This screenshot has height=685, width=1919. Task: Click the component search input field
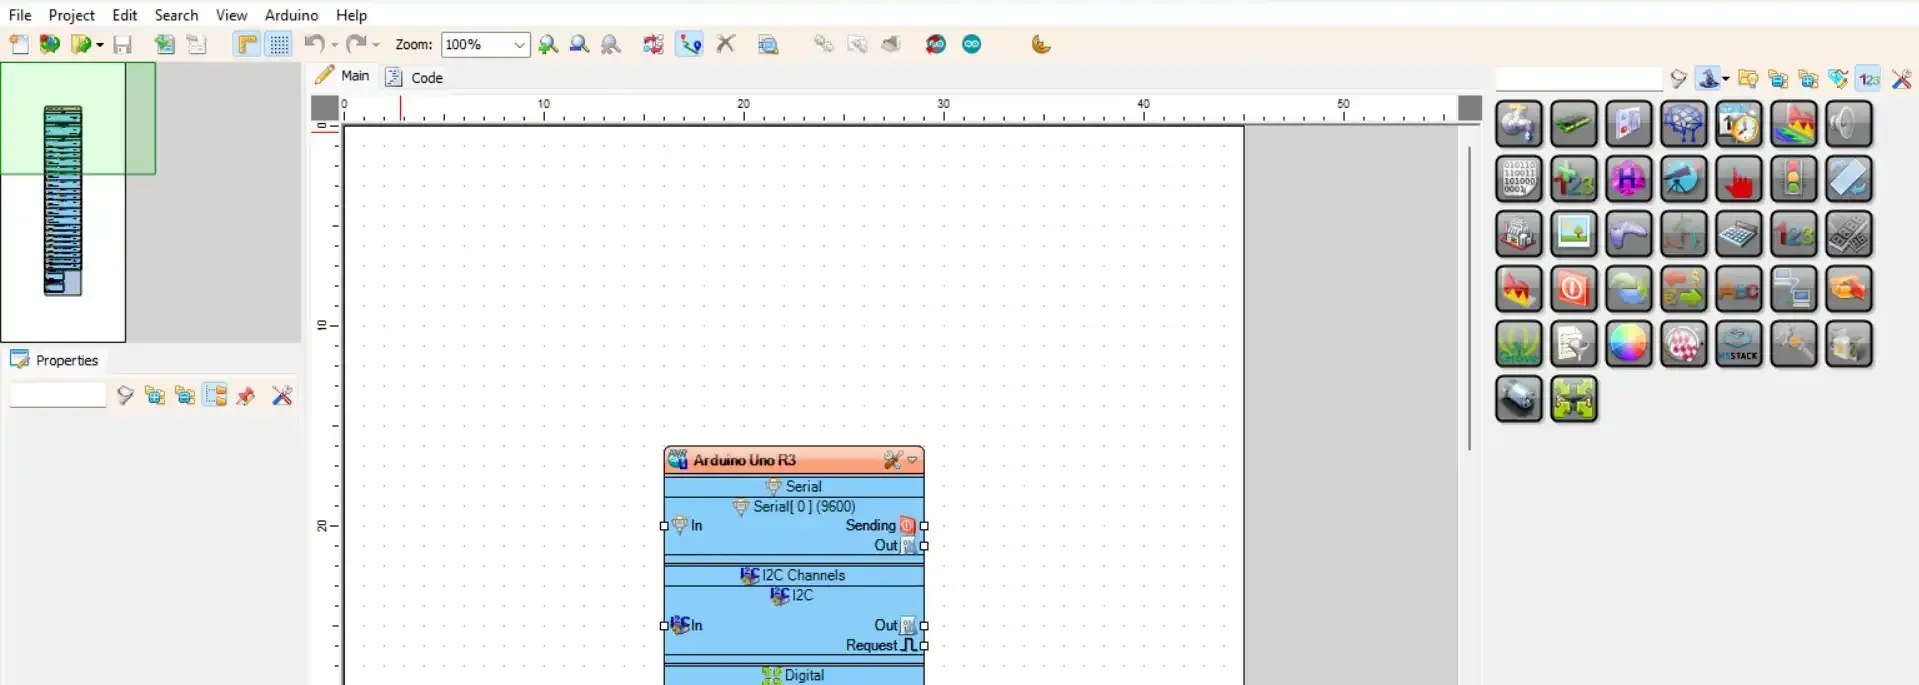click(1579, 79)
